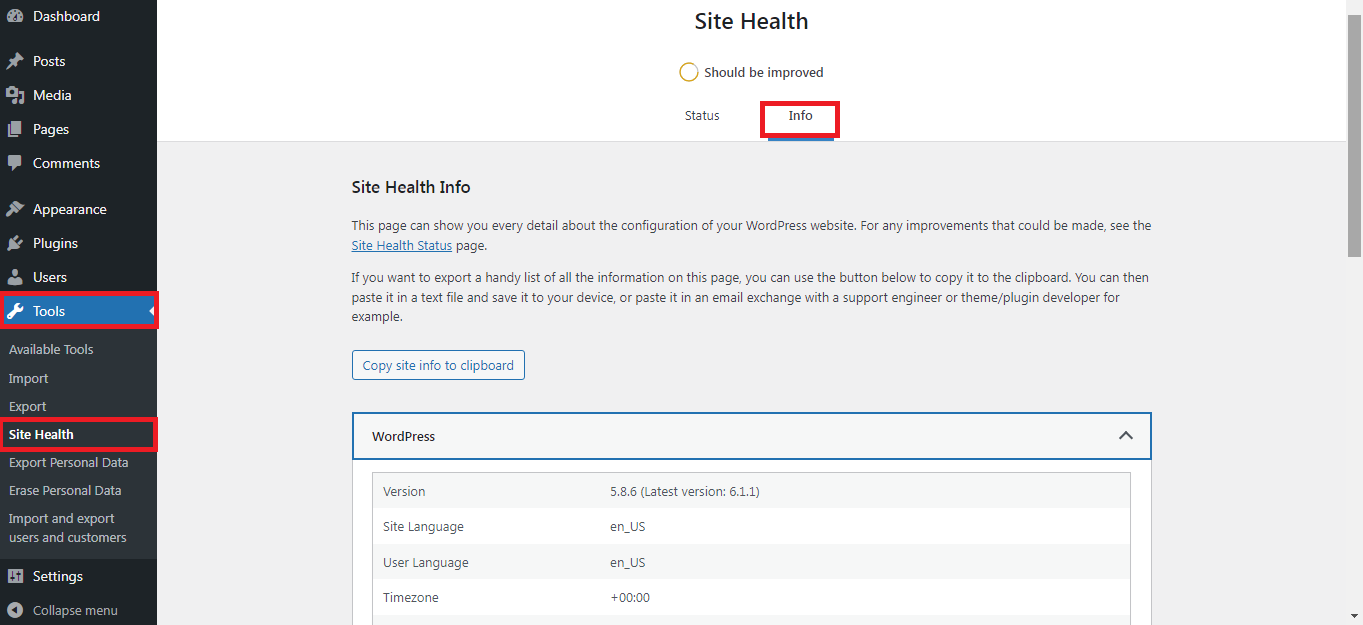1363x625 pixels.
Task: Follow the Site Health Status link
Action: pyautogui.click(x=402, y=245)
